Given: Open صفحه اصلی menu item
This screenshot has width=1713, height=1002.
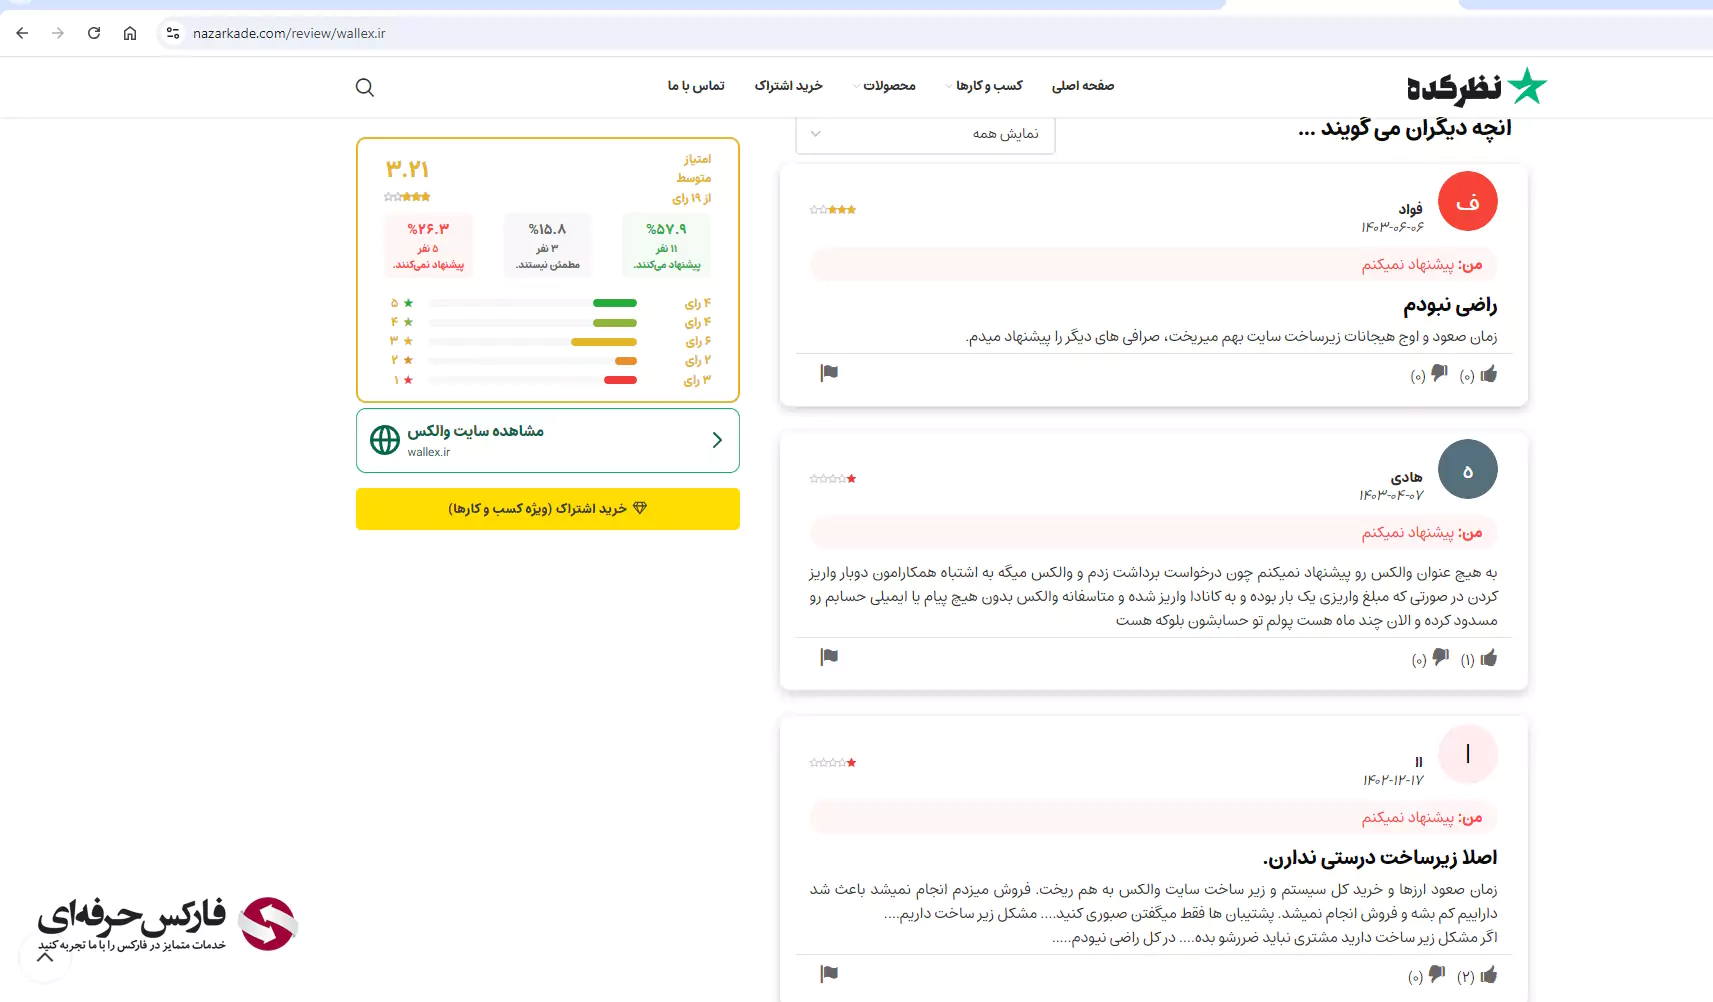Looking at the screenshot, I should [1083, 86].
